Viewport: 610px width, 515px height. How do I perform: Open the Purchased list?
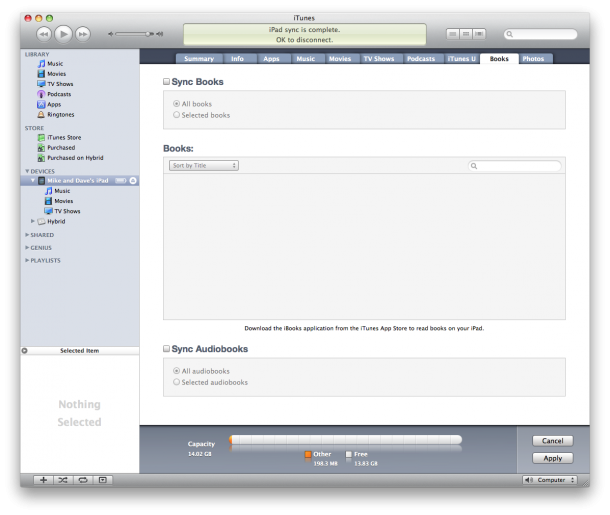tap(56, 147)
